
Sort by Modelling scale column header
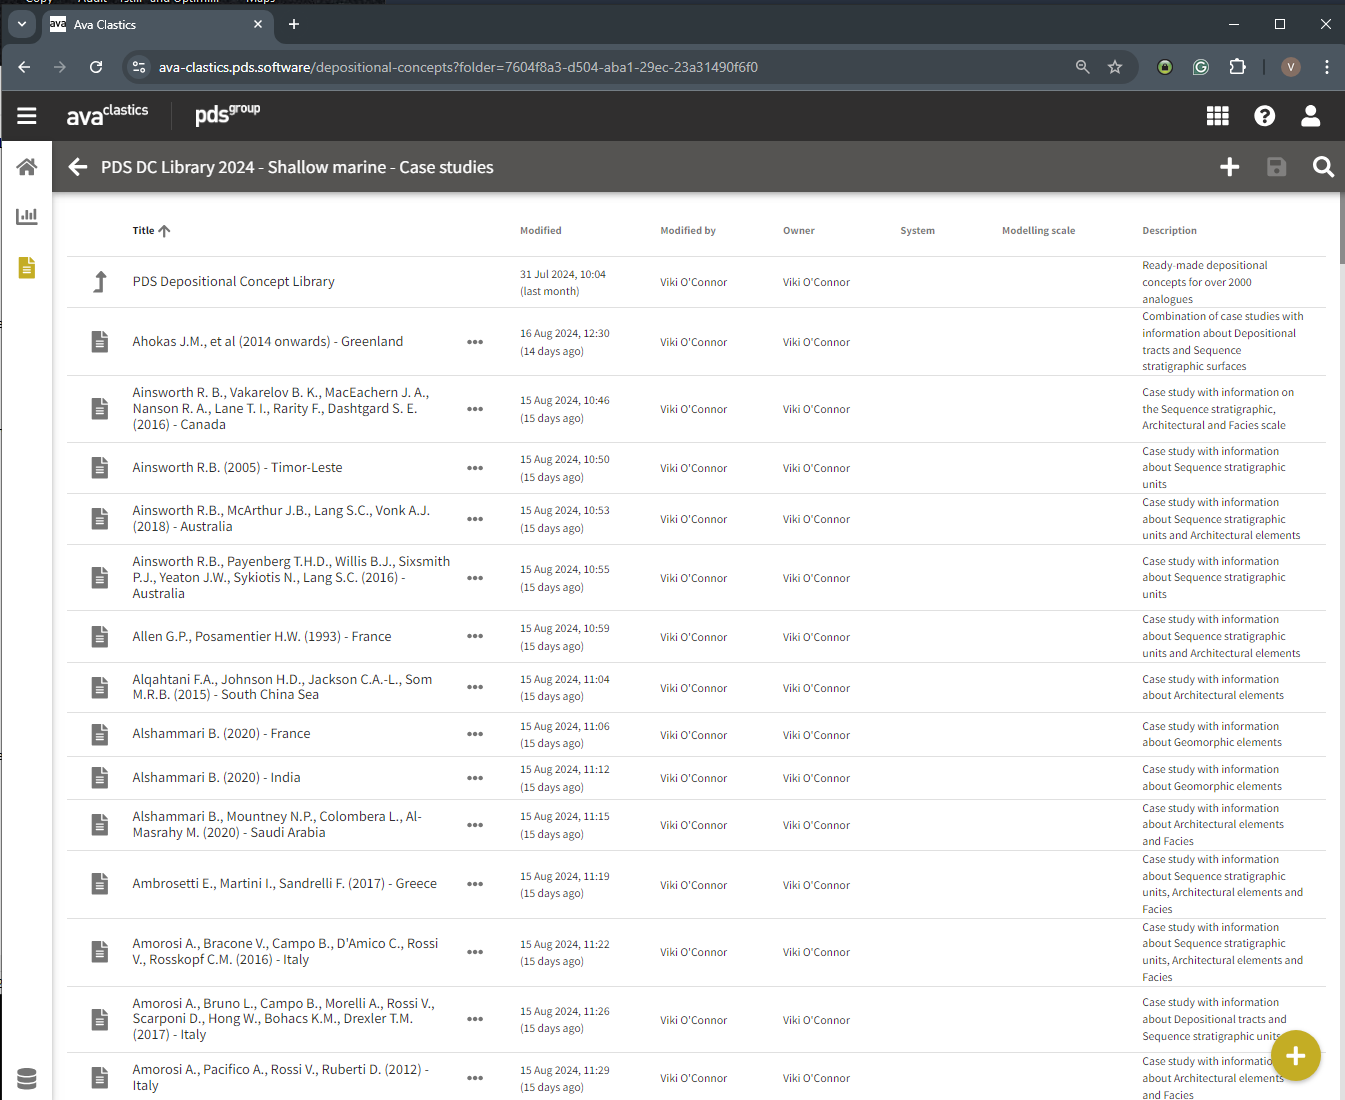coord(1038,231)
